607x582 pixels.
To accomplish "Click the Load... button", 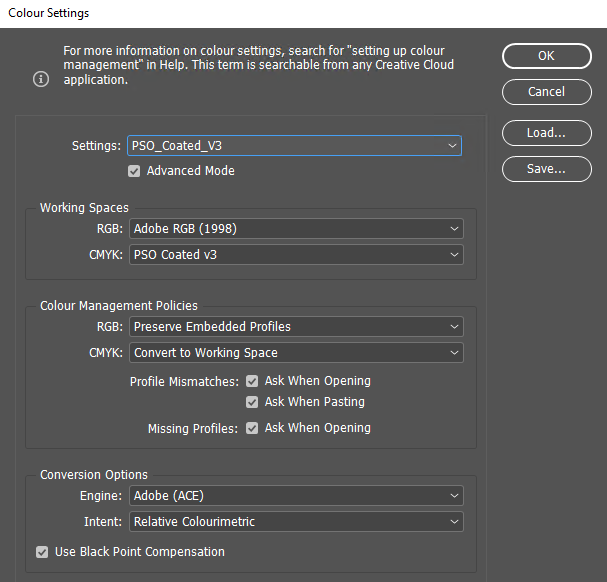I will coord(546,132).
